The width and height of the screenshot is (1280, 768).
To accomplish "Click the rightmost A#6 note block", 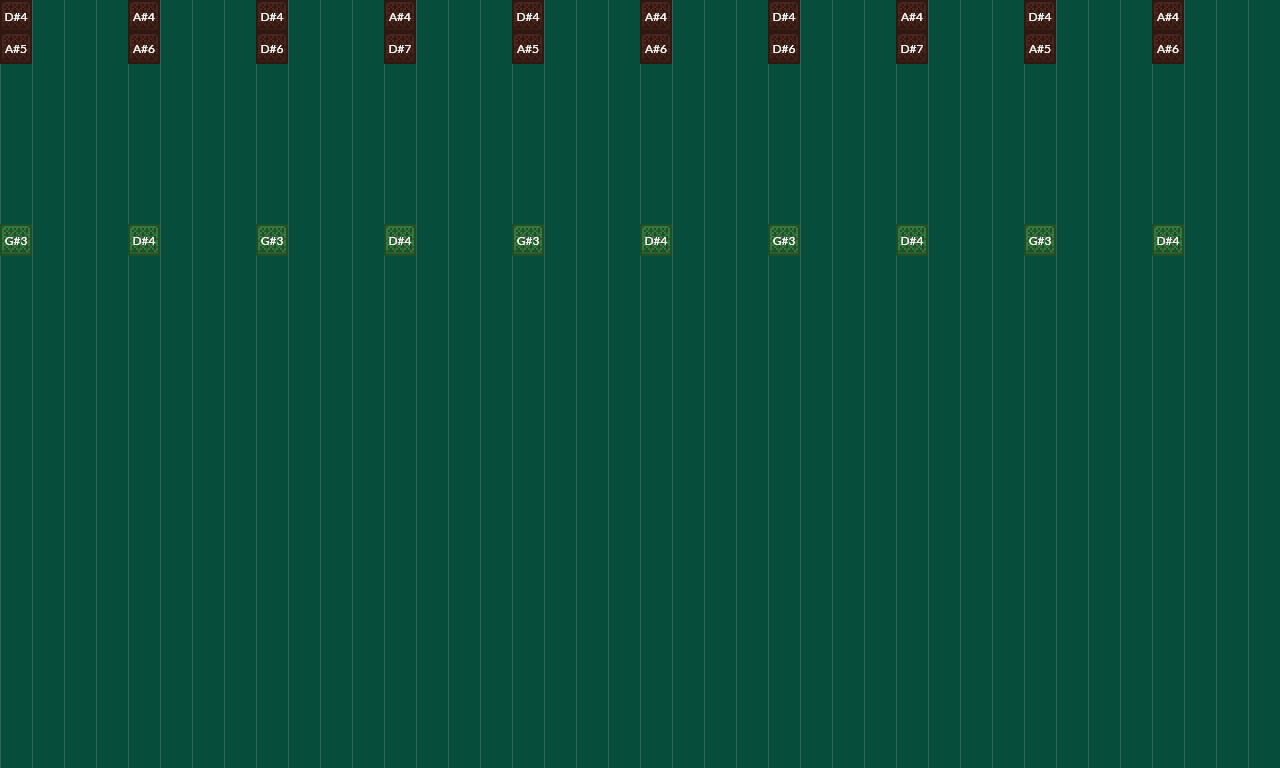I will pos(1168,49).
